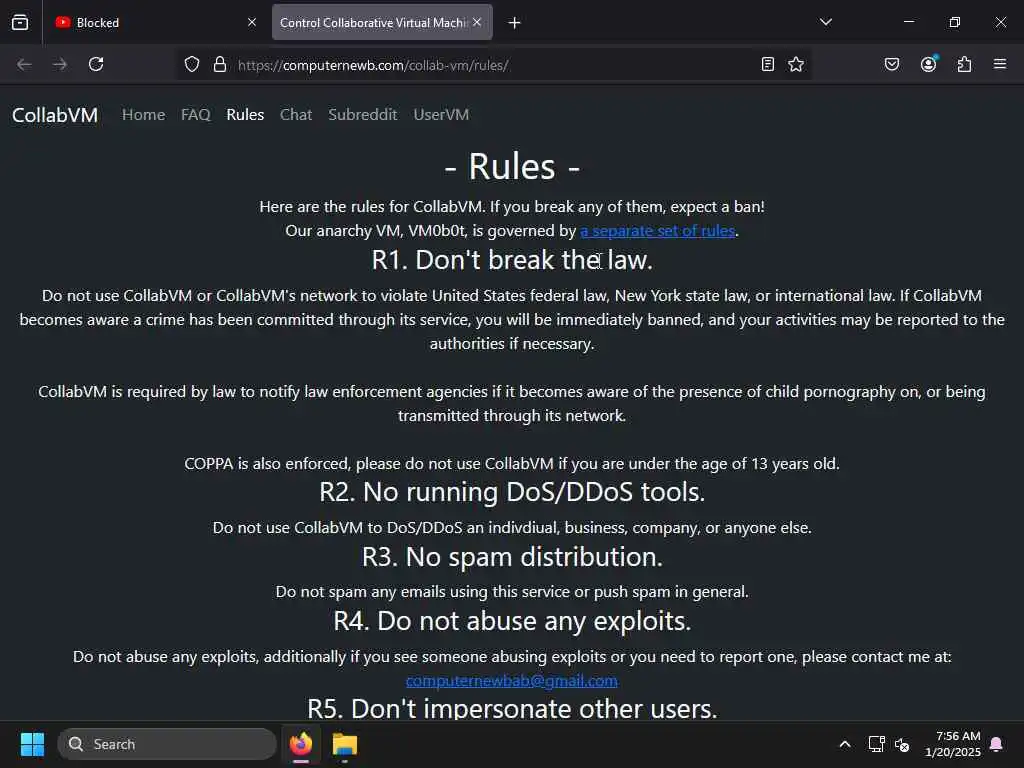Viewport: 1024px width, 768px height.
Task: Close the Control Collaborative Virtual Machine tab
Action: (x=477, y=22)
